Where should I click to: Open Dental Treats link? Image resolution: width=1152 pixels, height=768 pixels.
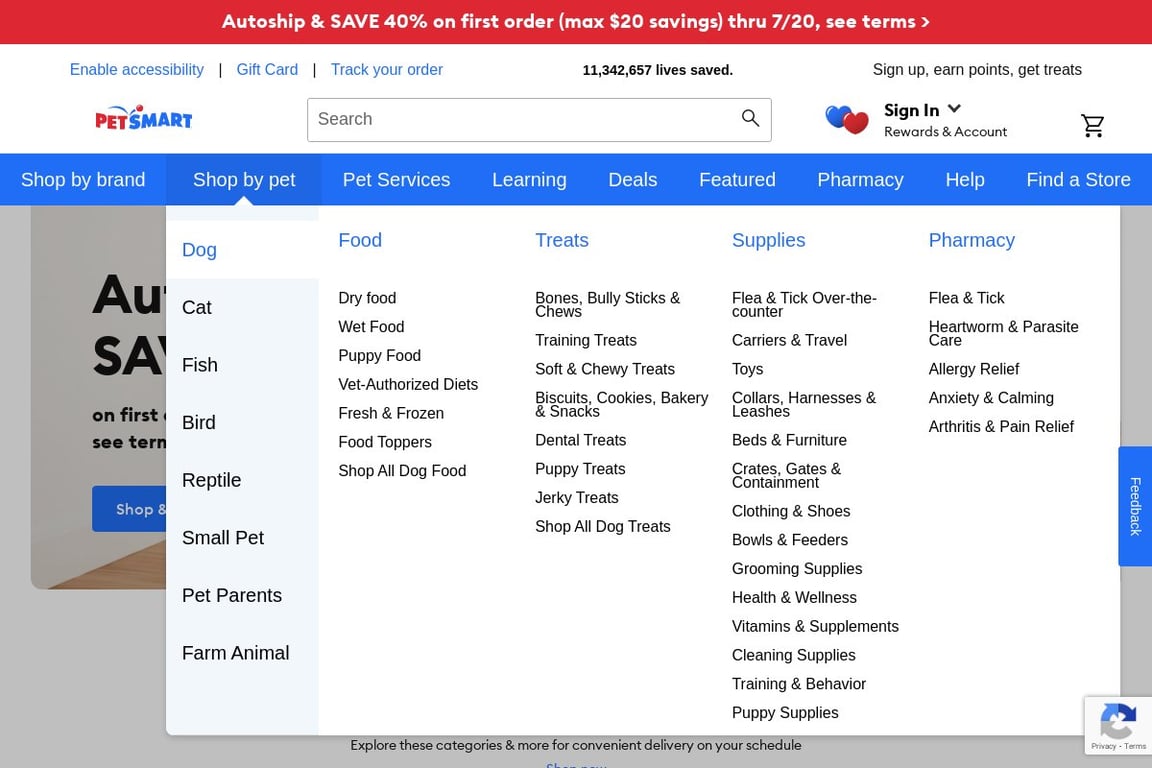(x=580, y=440)
